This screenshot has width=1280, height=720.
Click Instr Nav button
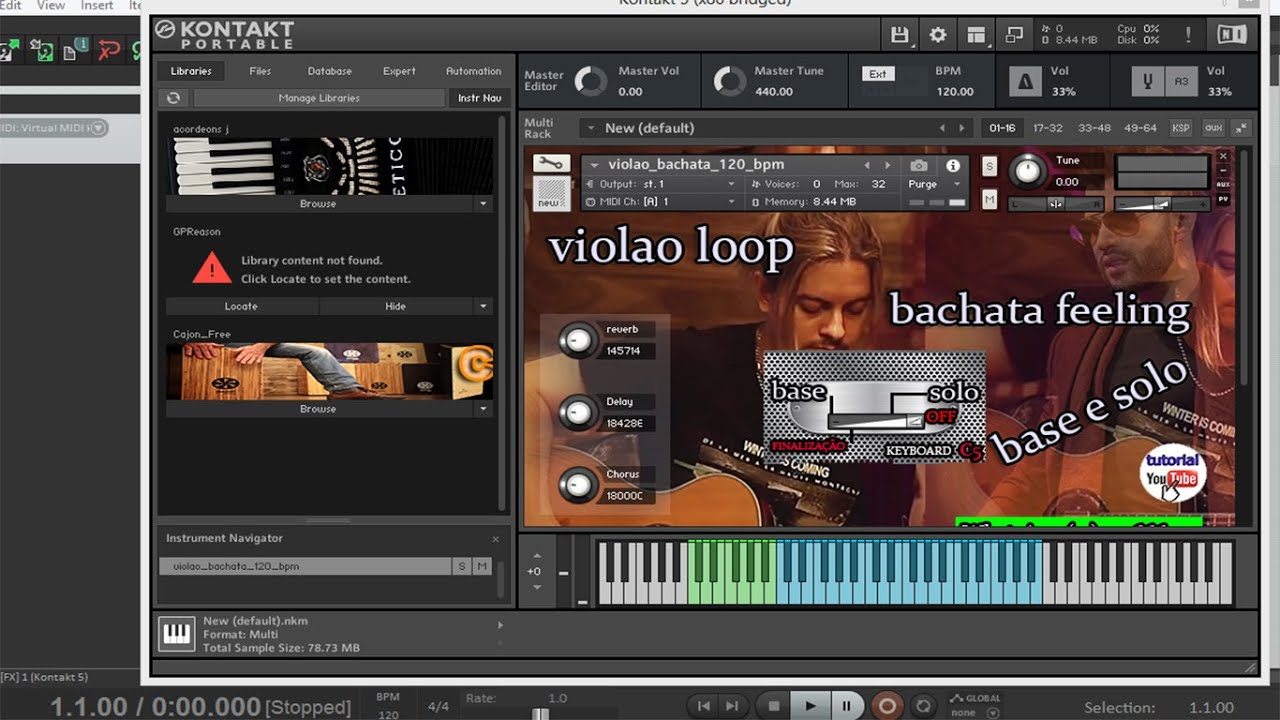(x=479, y=98)
